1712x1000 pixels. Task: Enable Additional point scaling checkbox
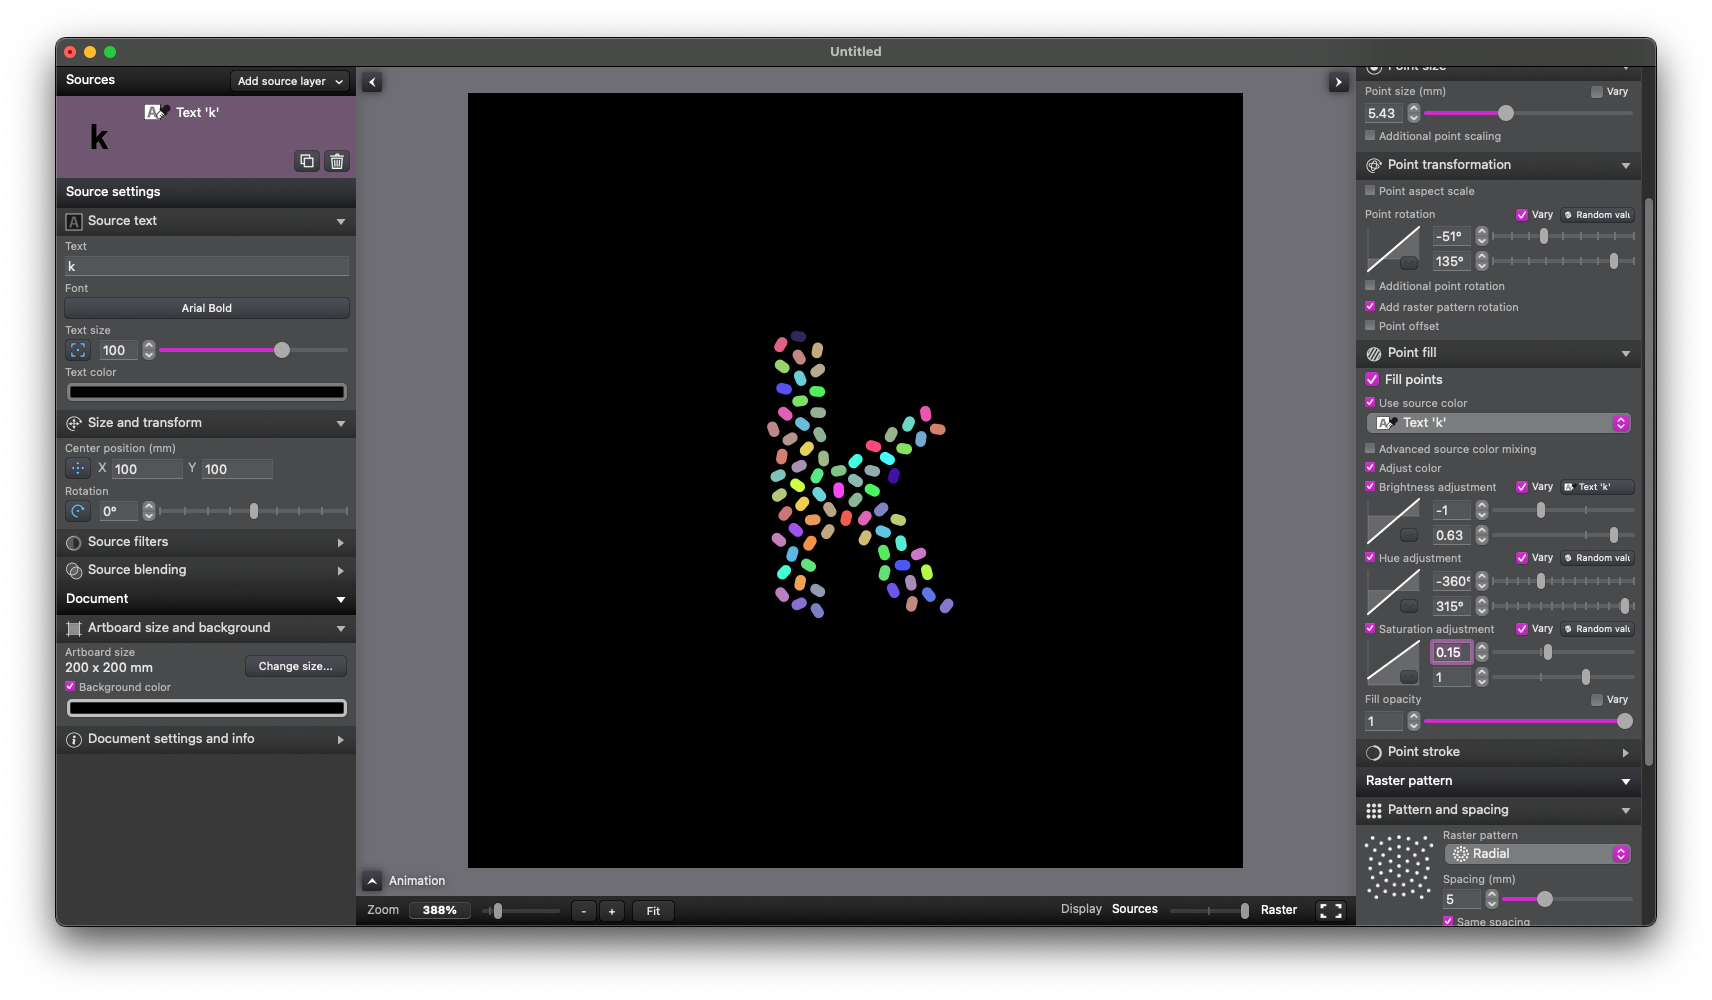point(1370,135)
